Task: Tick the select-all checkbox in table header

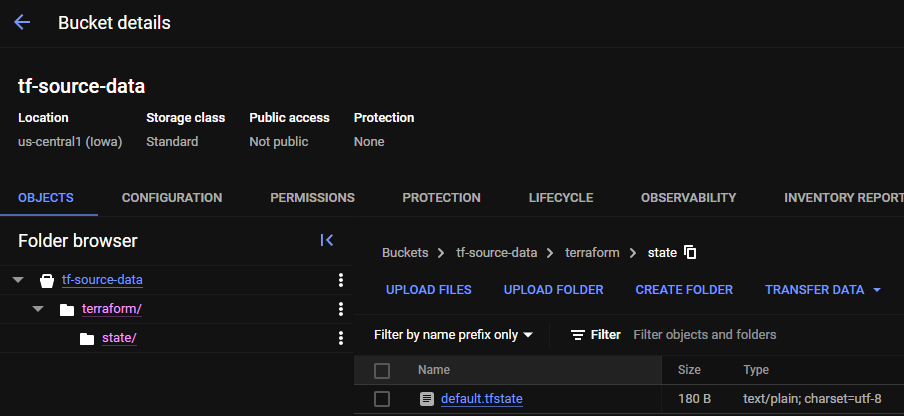Action: coord(382,370)
